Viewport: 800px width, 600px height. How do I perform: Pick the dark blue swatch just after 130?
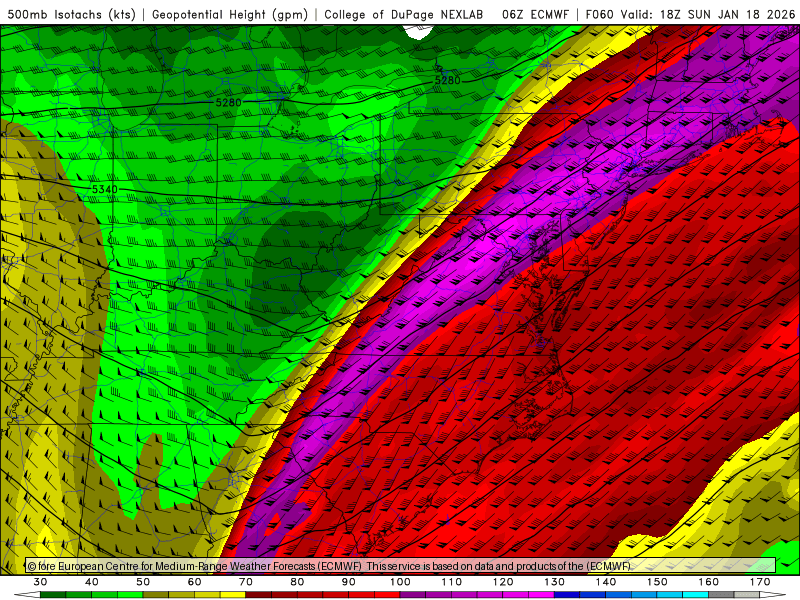coord(567,595)
